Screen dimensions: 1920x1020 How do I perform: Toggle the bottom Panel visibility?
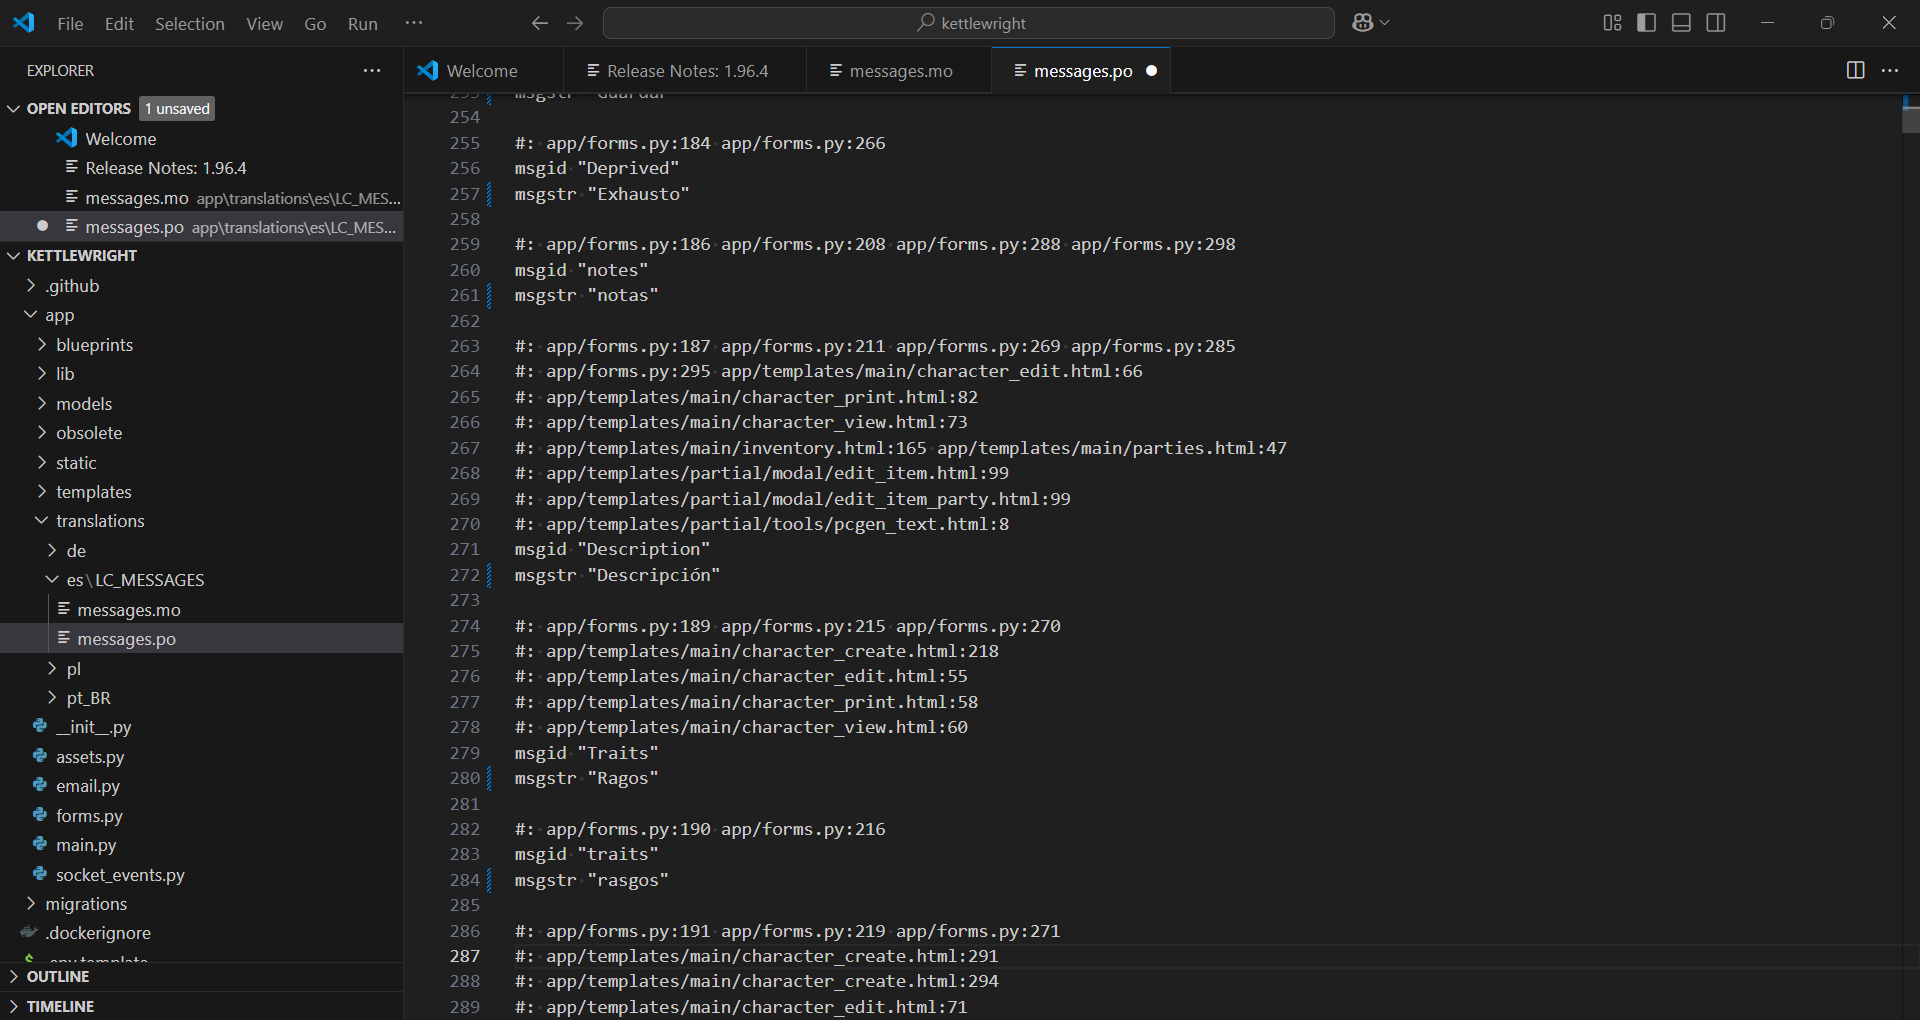point(1681,23)
